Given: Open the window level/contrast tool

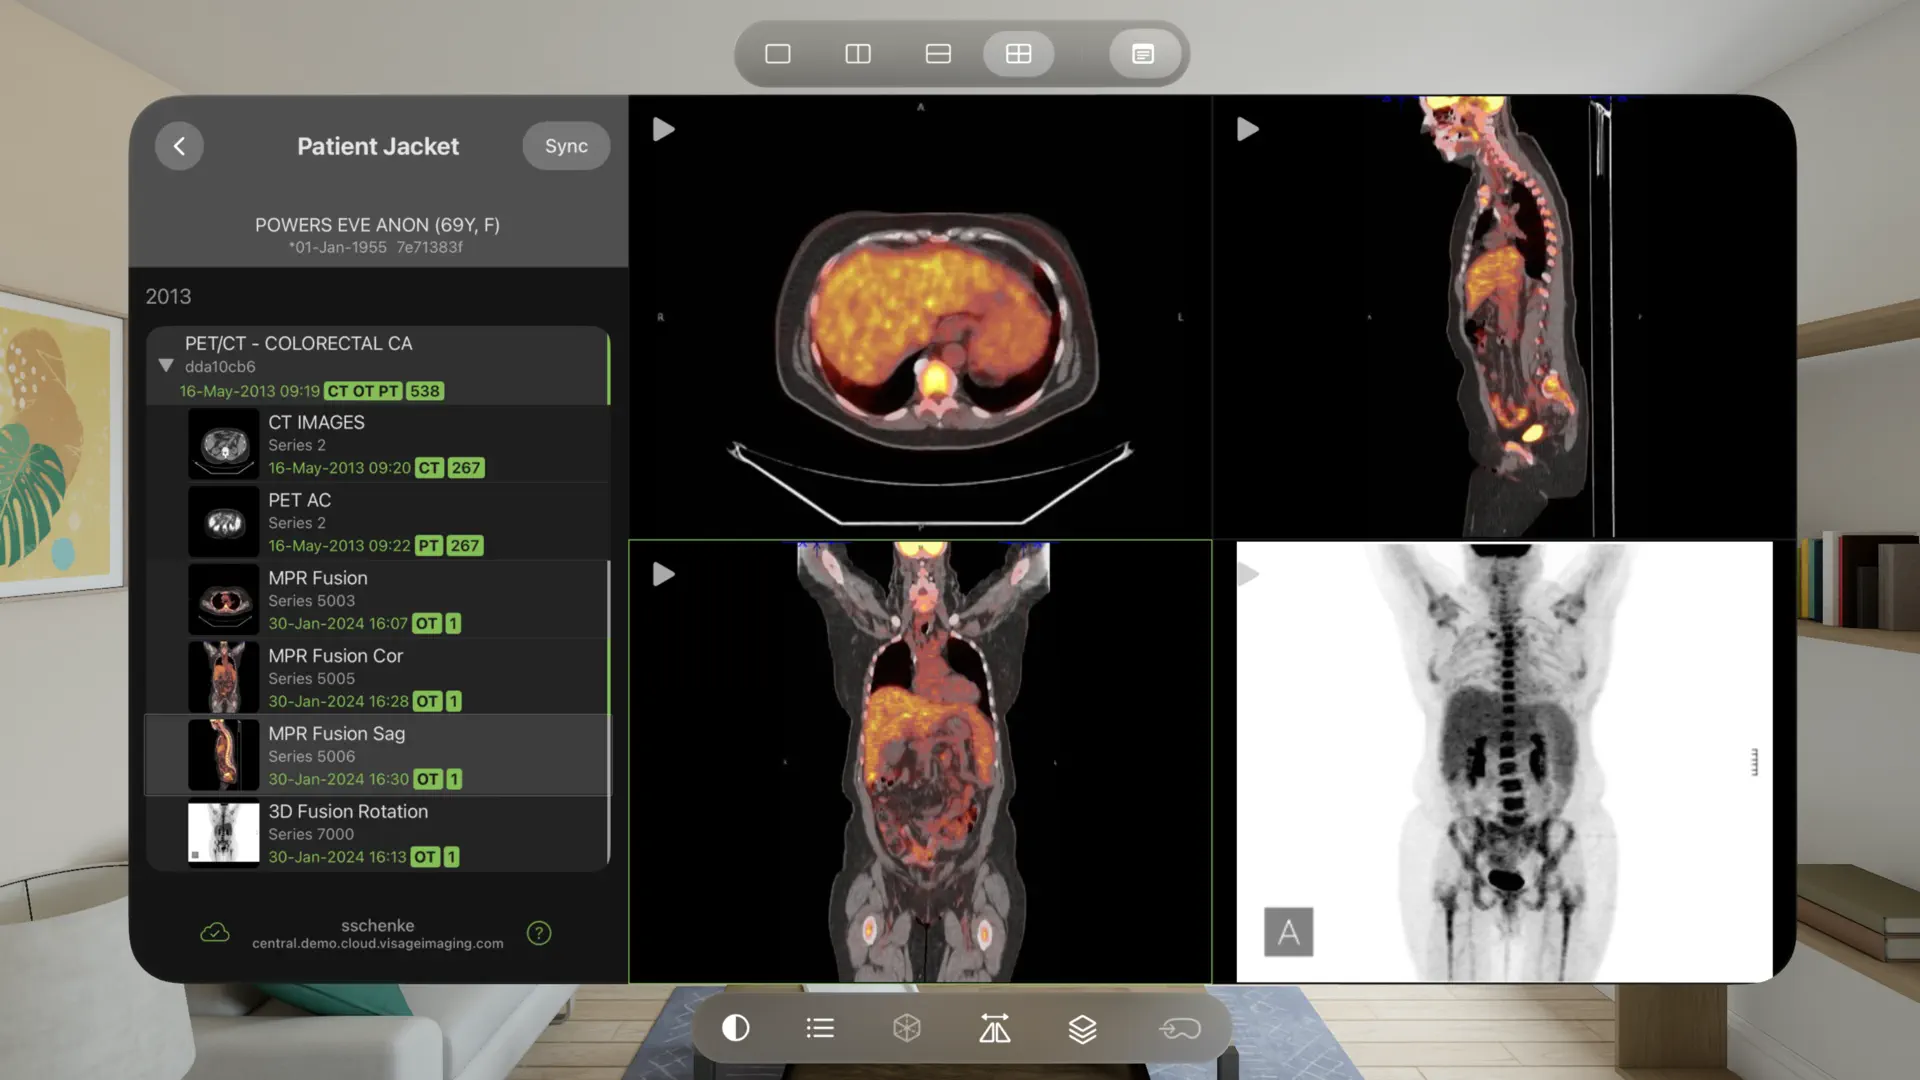Looking at the screenshot, I should pyautogui.click(x=736, y=1028).
